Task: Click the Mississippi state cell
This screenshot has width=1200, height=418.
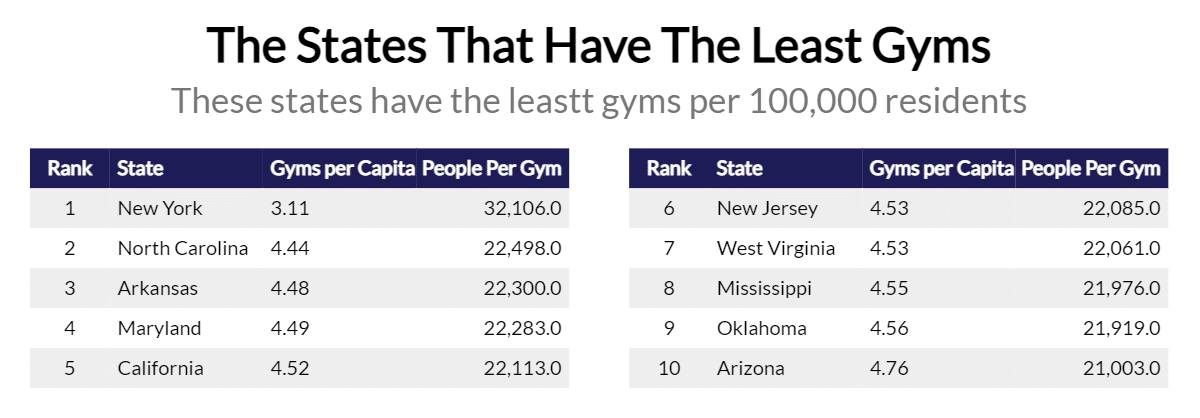Action: click(764, 288)
